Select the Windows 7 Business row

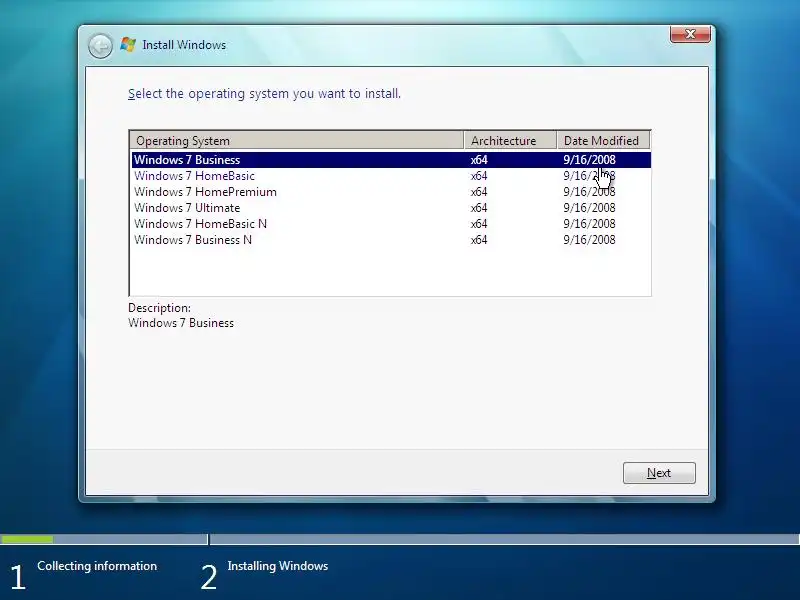(391, 160)
